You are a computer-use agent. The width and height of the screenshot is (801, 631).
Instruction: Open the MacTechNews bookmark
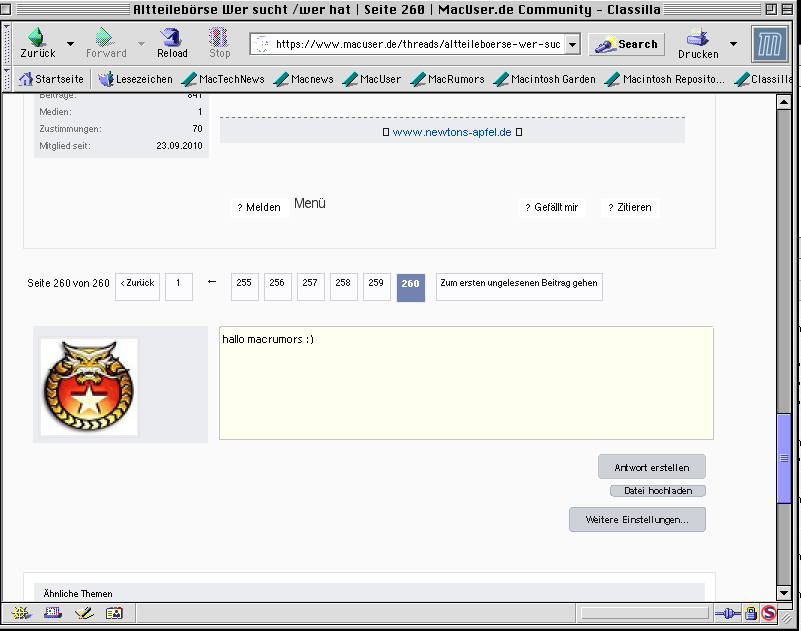(x=223, y=79)
